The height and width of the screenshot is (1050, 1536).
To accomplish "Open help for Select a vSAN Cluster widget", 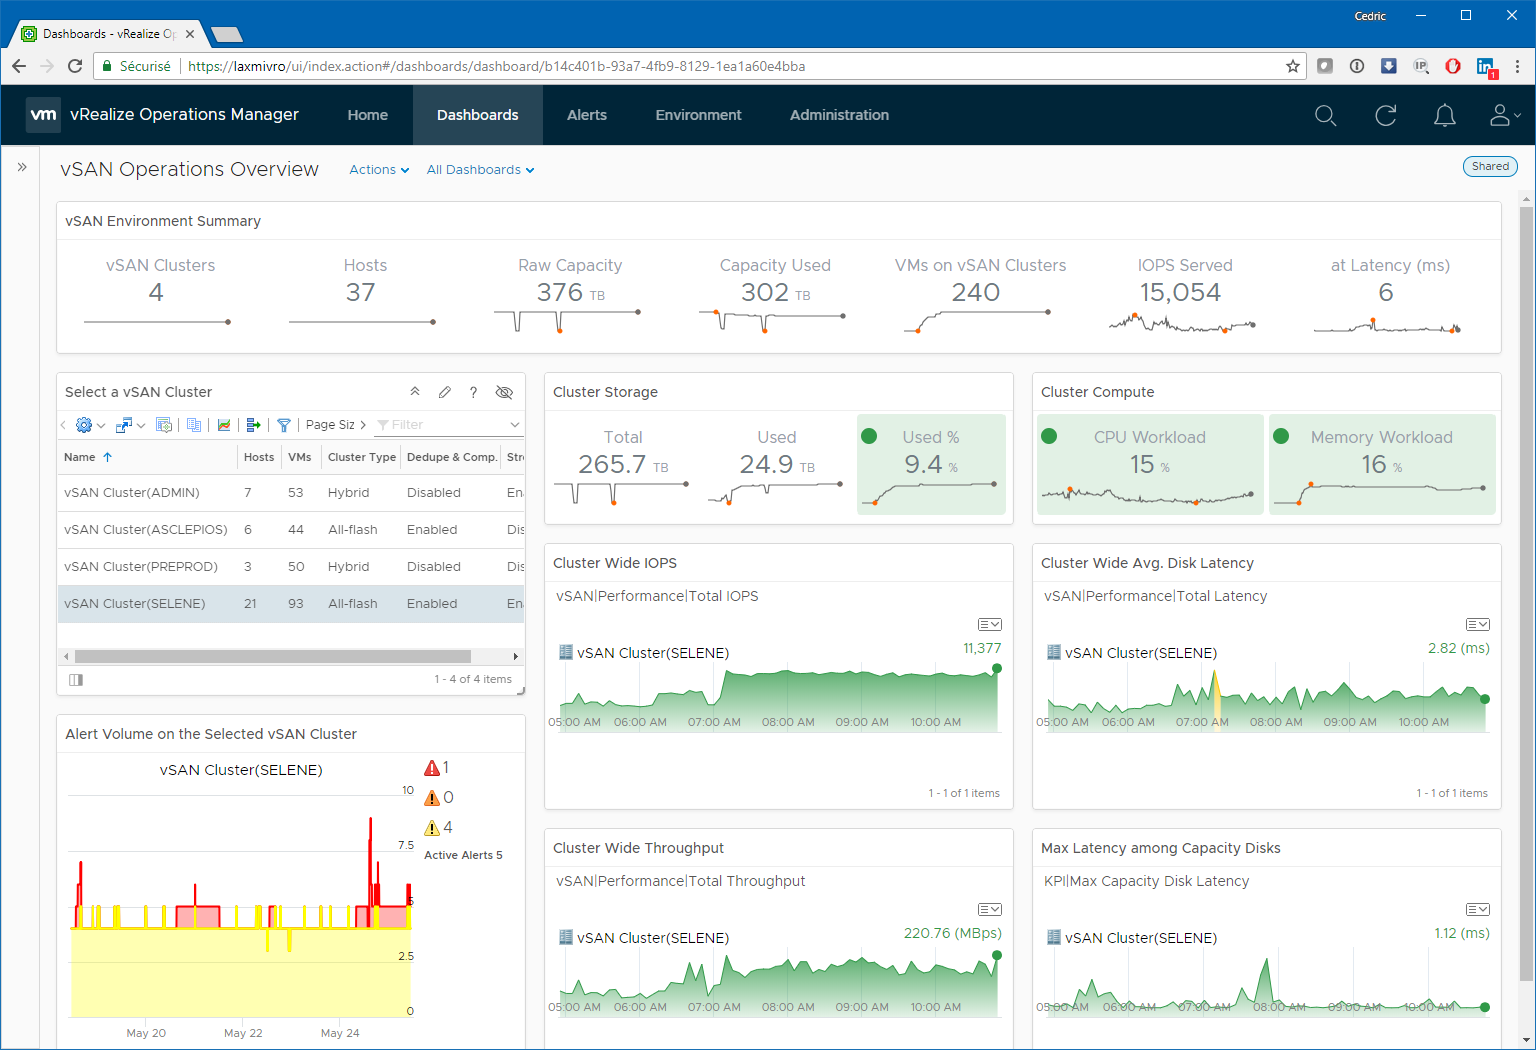I will [473, 392].
